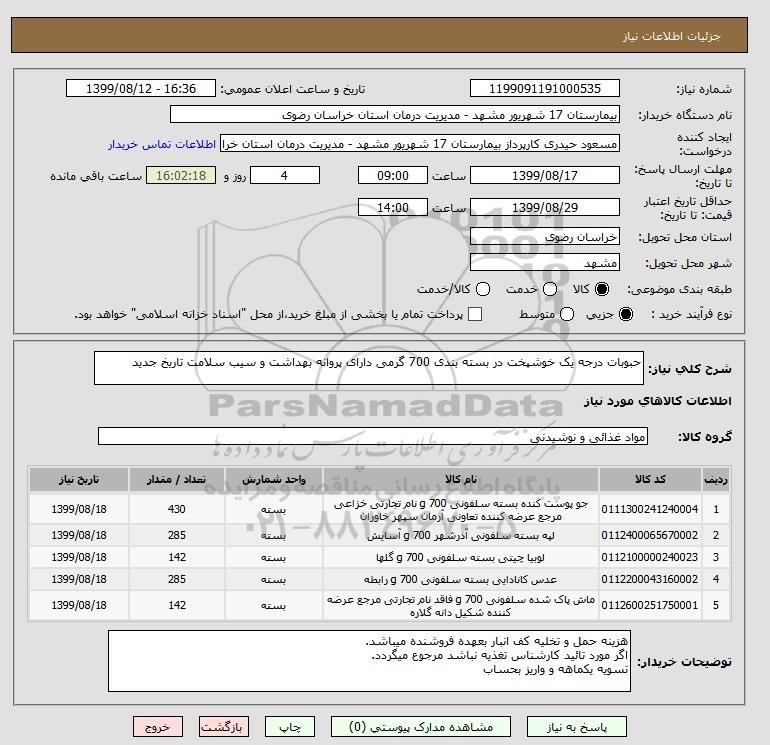Open the اطلاعات تماس خریدار link
Viewport: 770px width, 745px height.
coord(162,144)
